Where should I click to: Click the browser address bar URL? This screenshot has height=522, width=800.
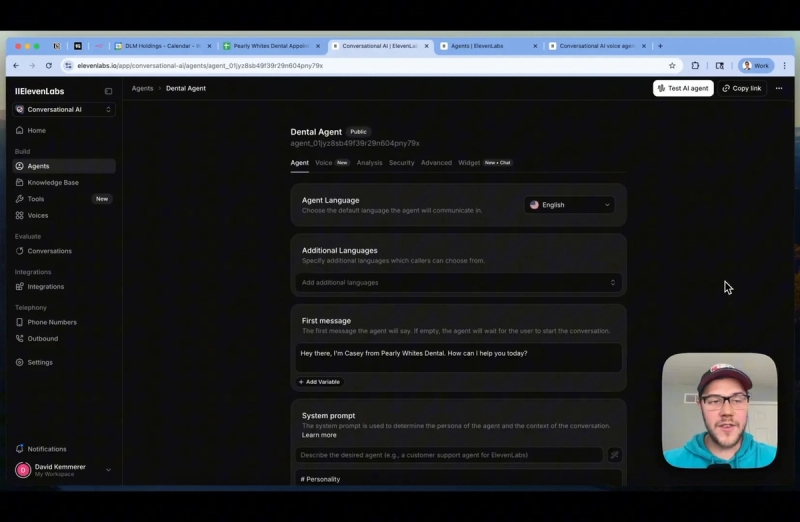click(x=200, y=66)
